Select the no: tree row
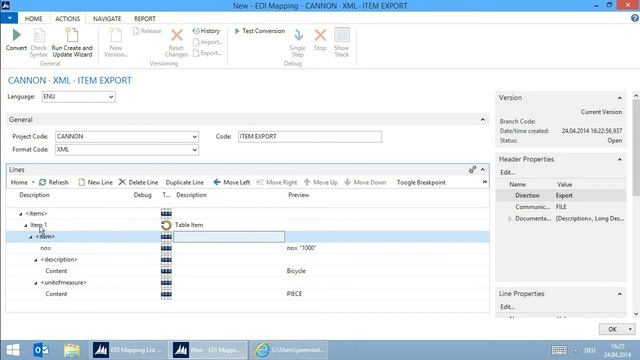Image resolution: width=640 pixels, height=360 pixels. 247,248
